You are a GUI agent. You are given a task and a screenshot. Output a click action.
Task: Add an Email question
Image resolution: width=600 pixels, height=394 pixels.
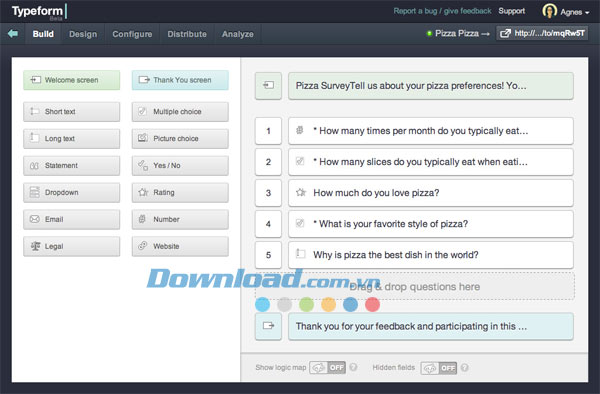pyautogui.click(x=72, y=219)
